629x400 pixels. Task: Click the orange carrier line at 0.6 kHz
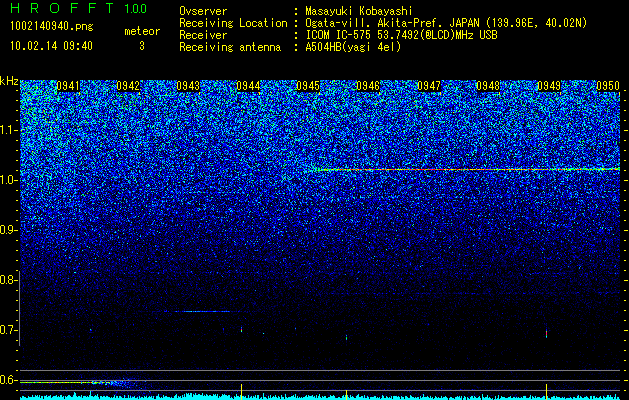click(x=66, y=383)
